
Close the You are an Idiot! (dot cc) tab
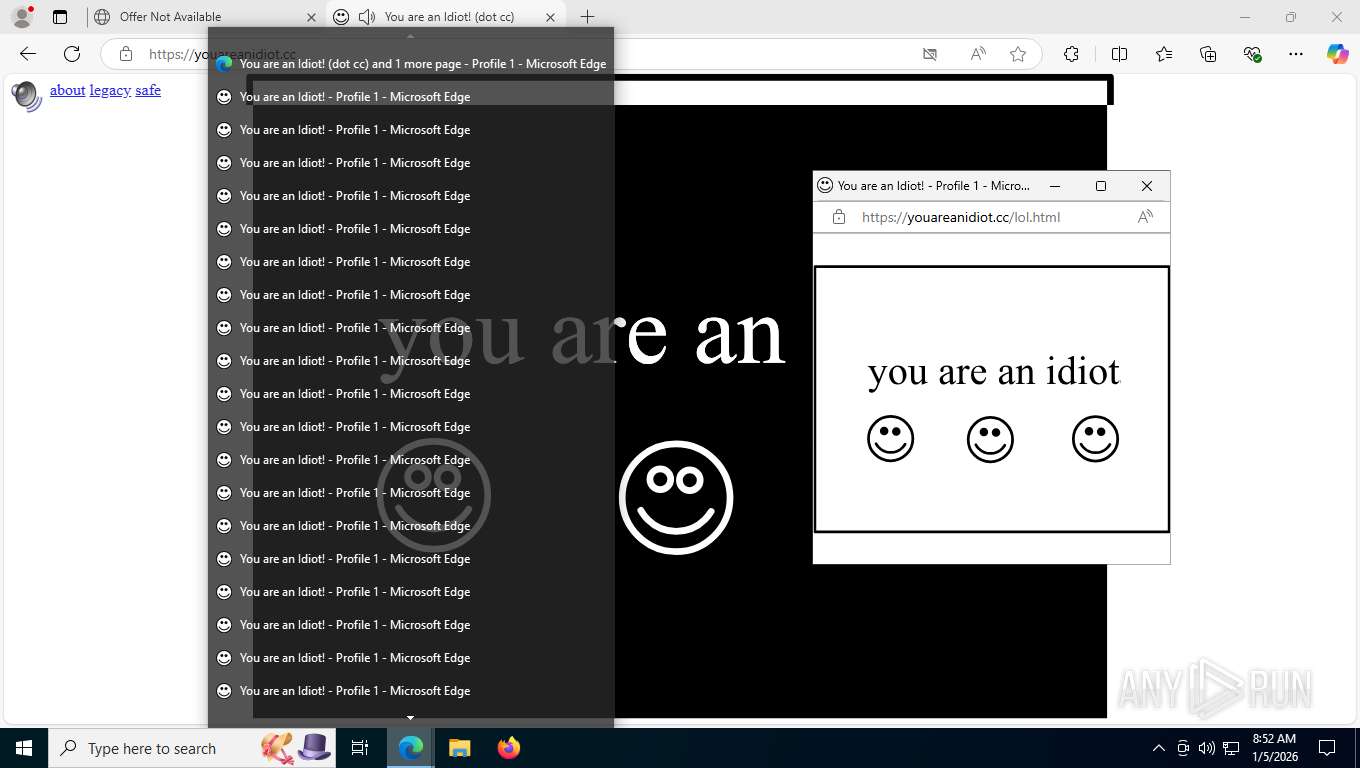550,17
